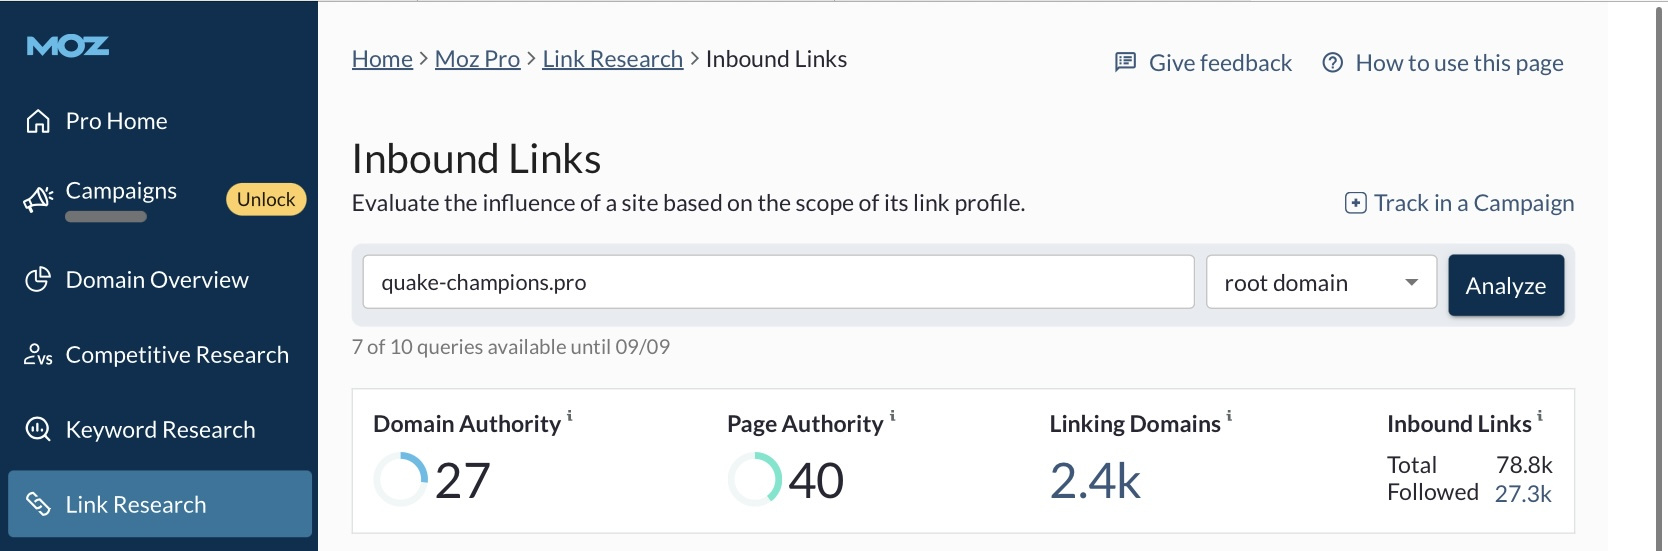Click the Competitive Research person icon

tap(38, 355)
